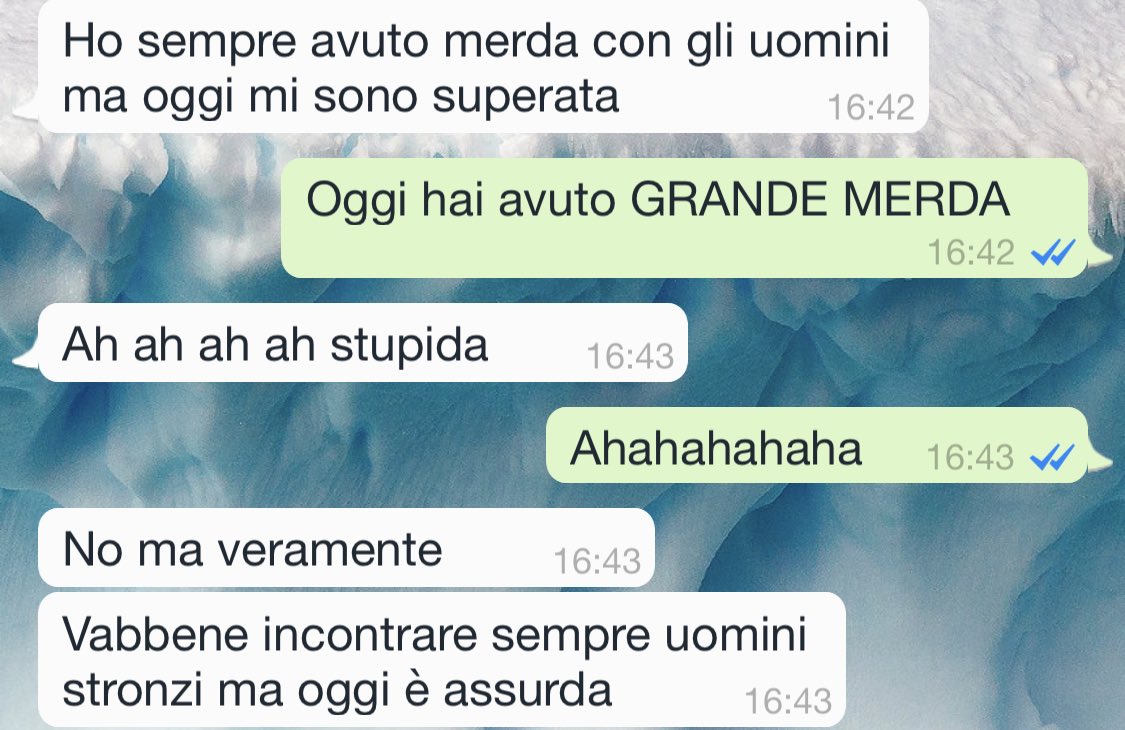Select the "No ma veramente" message
This screenshot has width=1125, height=730.
[347, 548]
